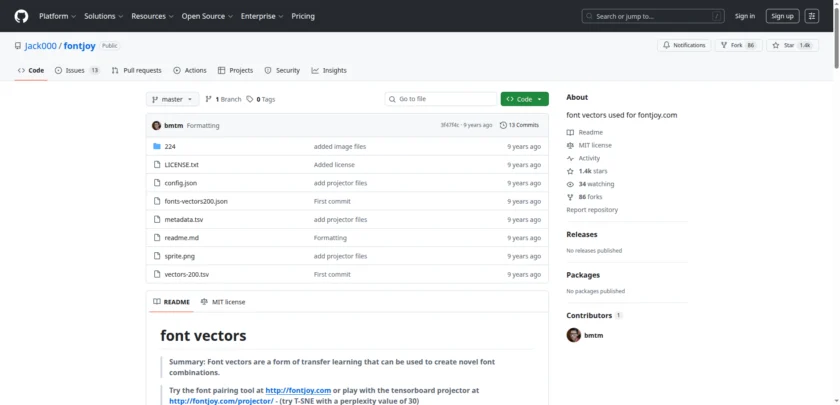The height and width of the screenshot is (405, 840).
Task: Open the 224 folder
Action: (x=169, y=146)
